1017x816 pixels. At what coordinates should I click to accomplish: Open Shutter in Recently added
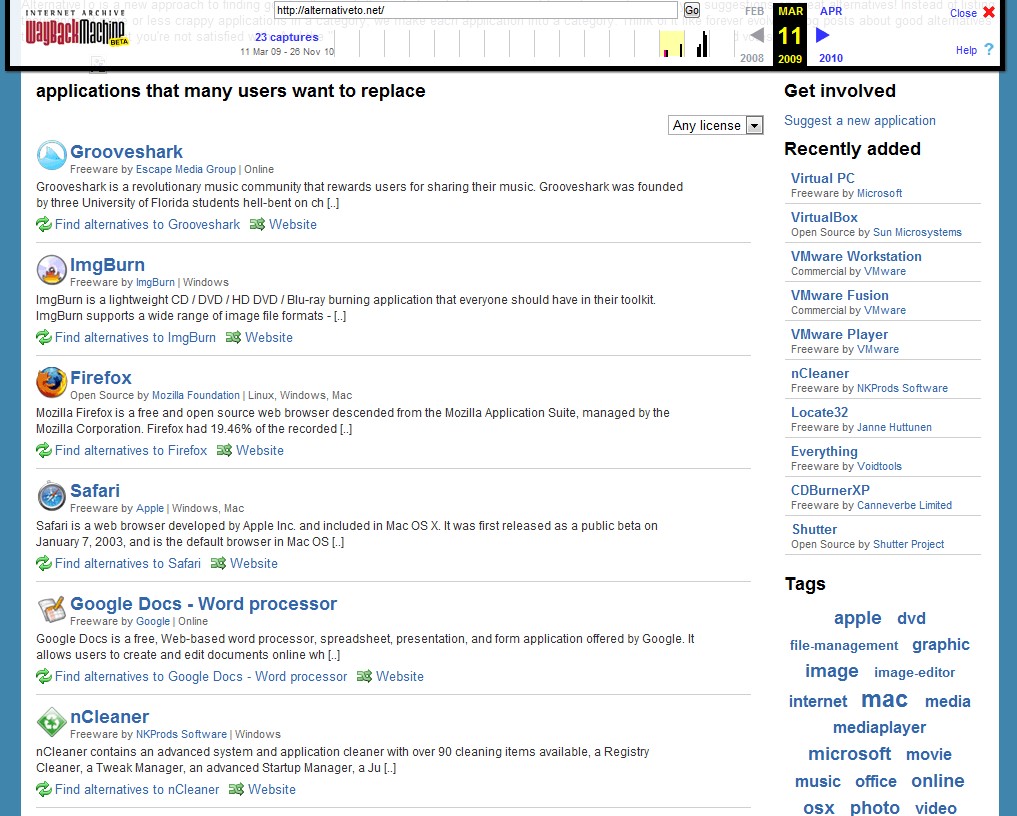click(815, 529)
